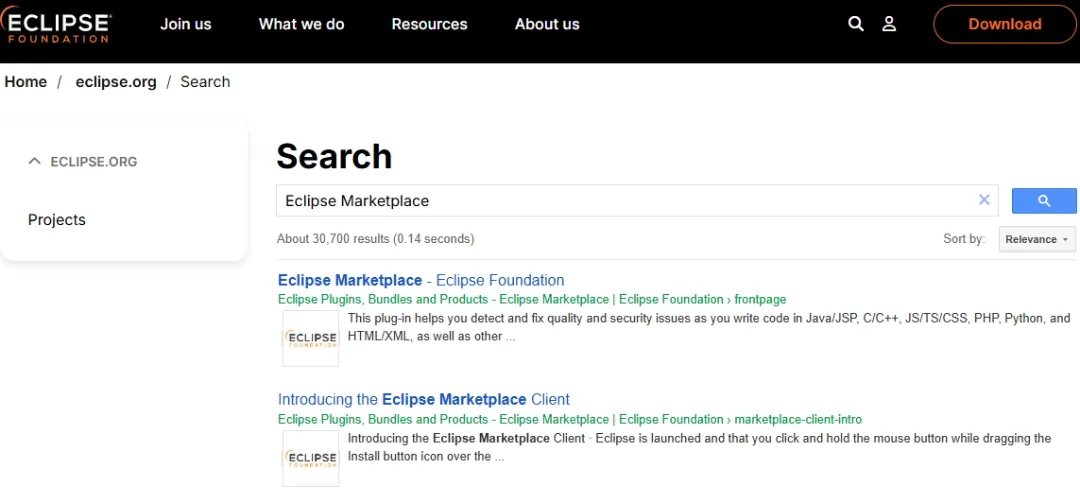Collapse the ECLIPSE.ORG sidebar section

point(83,162)
